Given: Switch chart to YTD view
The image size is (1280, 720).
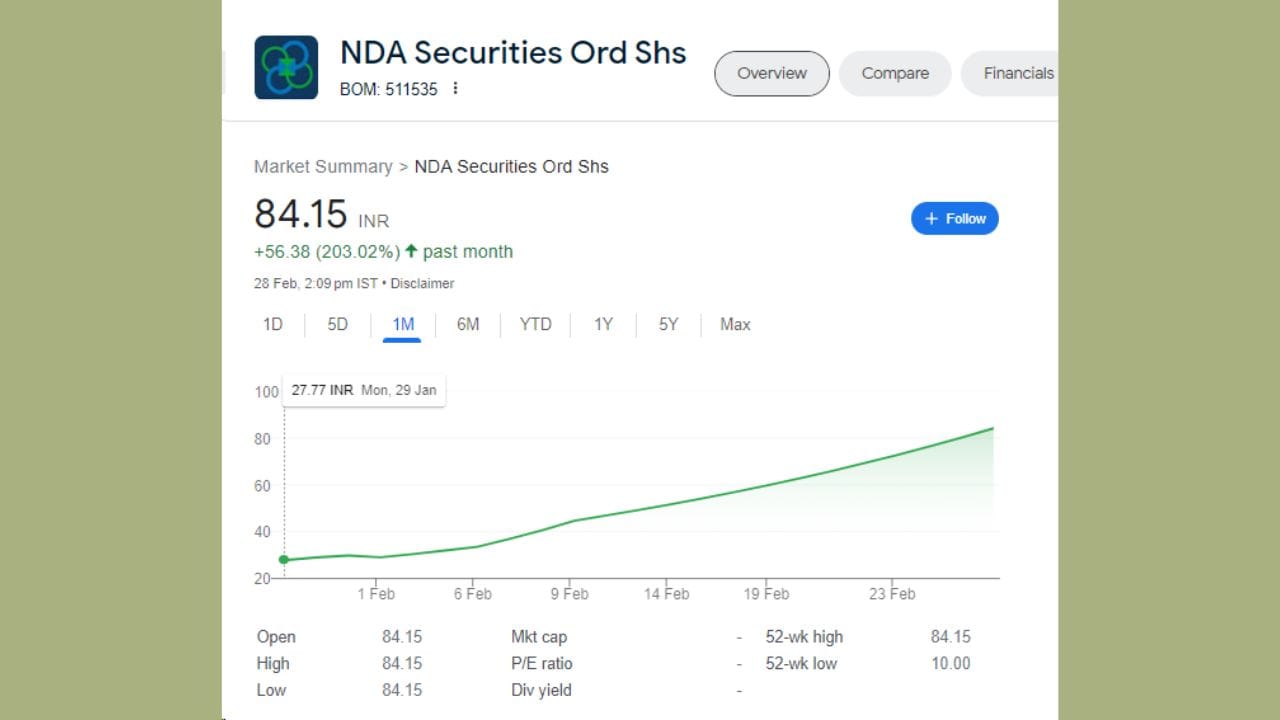Looking at the screenshot, I should [x=535, y=324].
